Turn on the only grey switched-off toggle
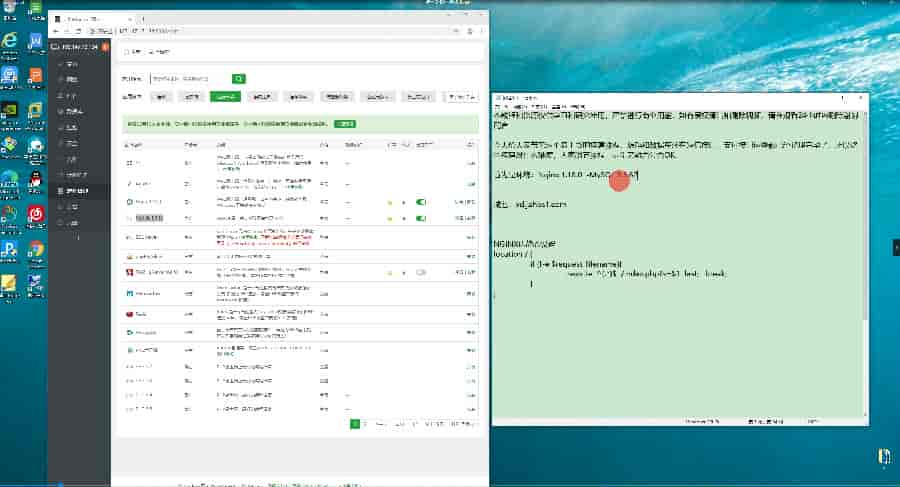Screen dimensions: 900x487 pyautogui.click(x=421, y=272)
